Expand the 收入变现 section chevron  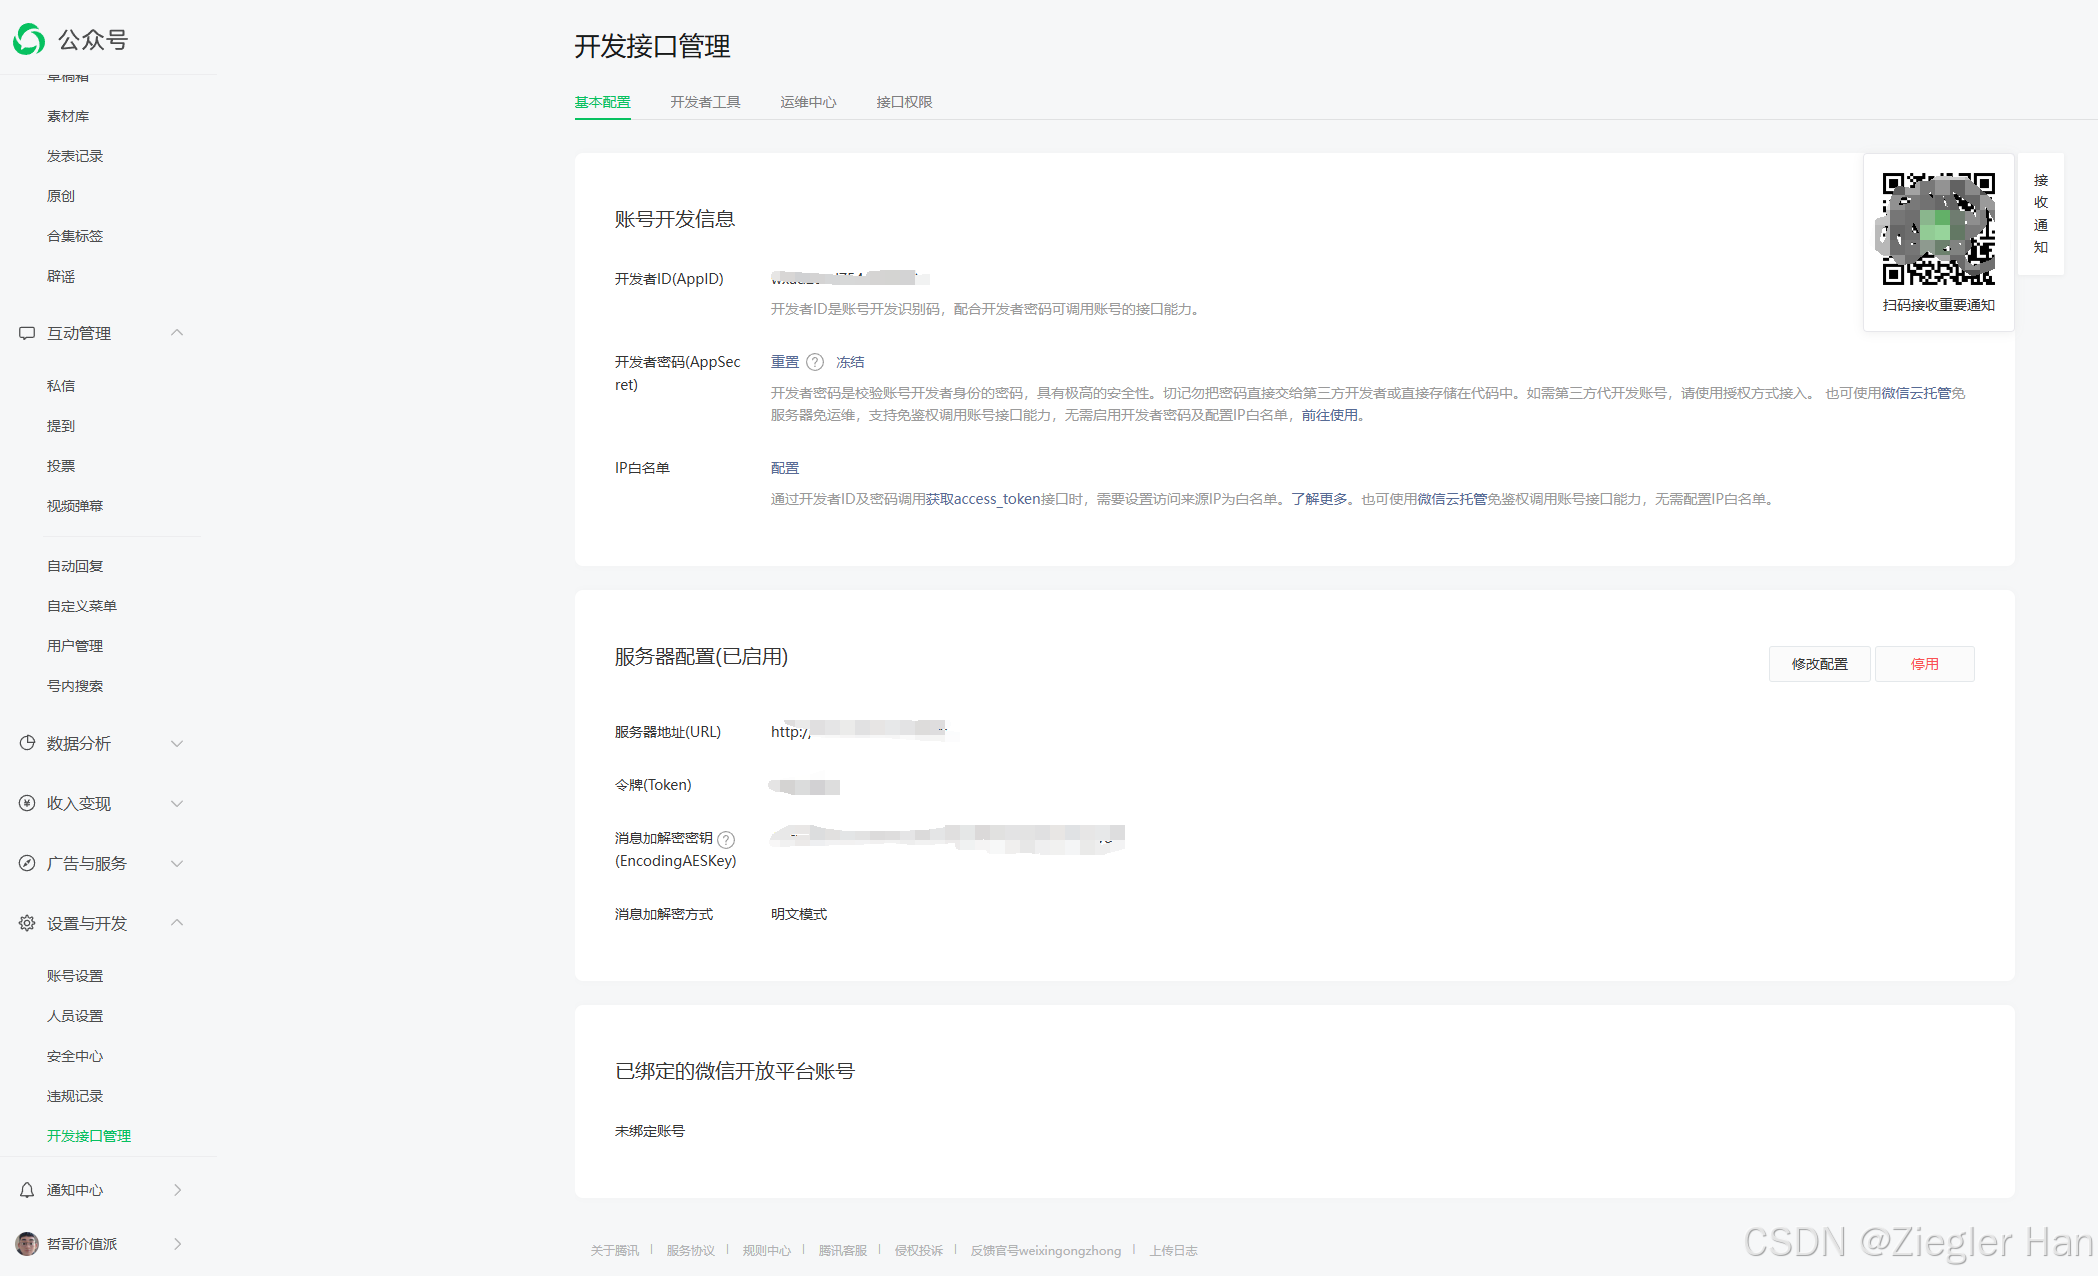(177, 803)
